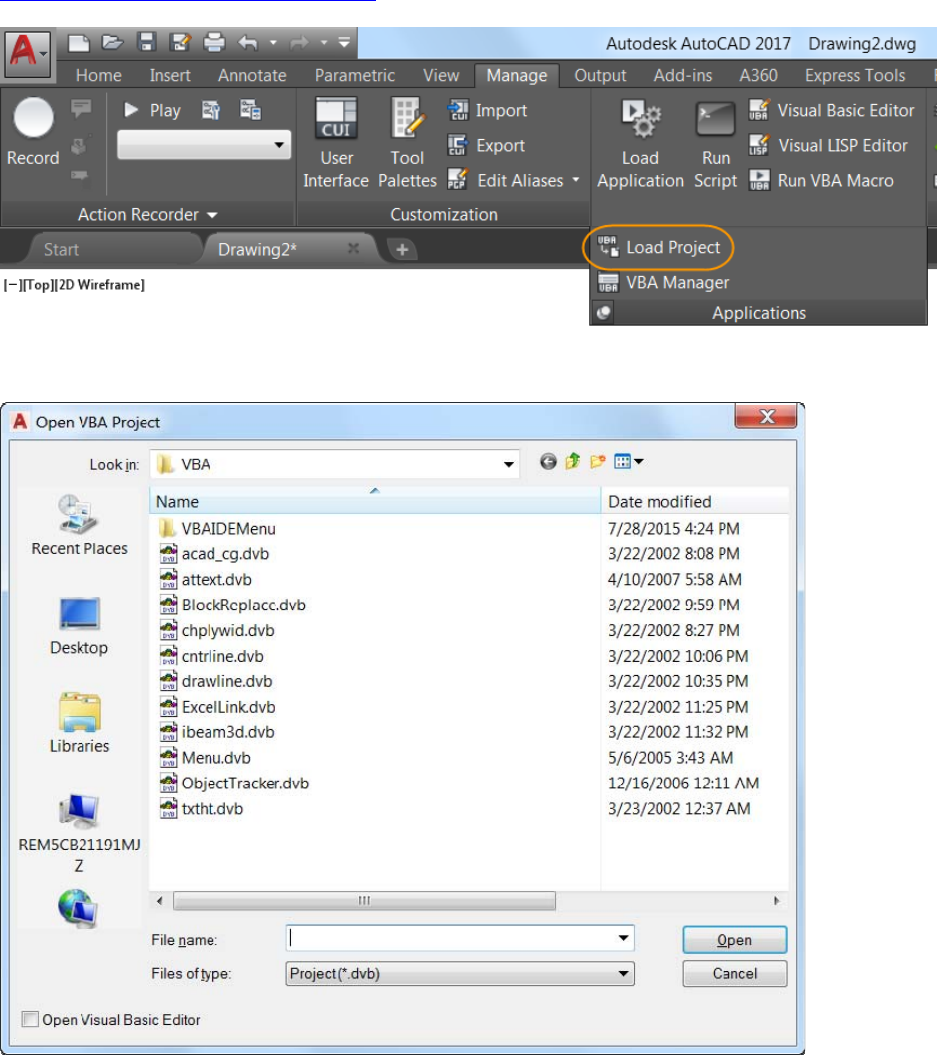Go to Desktop in dialog sidebar
The image size is (937, 1055).
tap(79, 626)
